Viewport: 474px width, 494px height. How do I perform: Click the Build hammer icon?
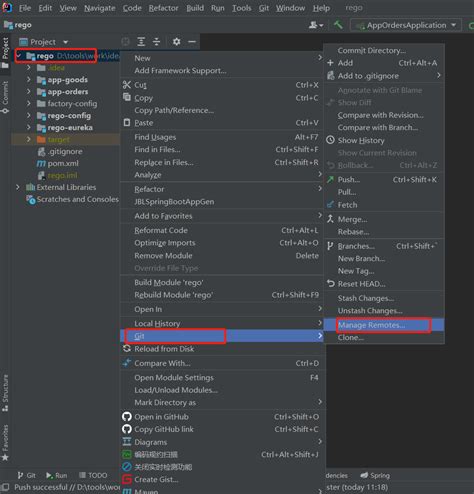(338, 25)
